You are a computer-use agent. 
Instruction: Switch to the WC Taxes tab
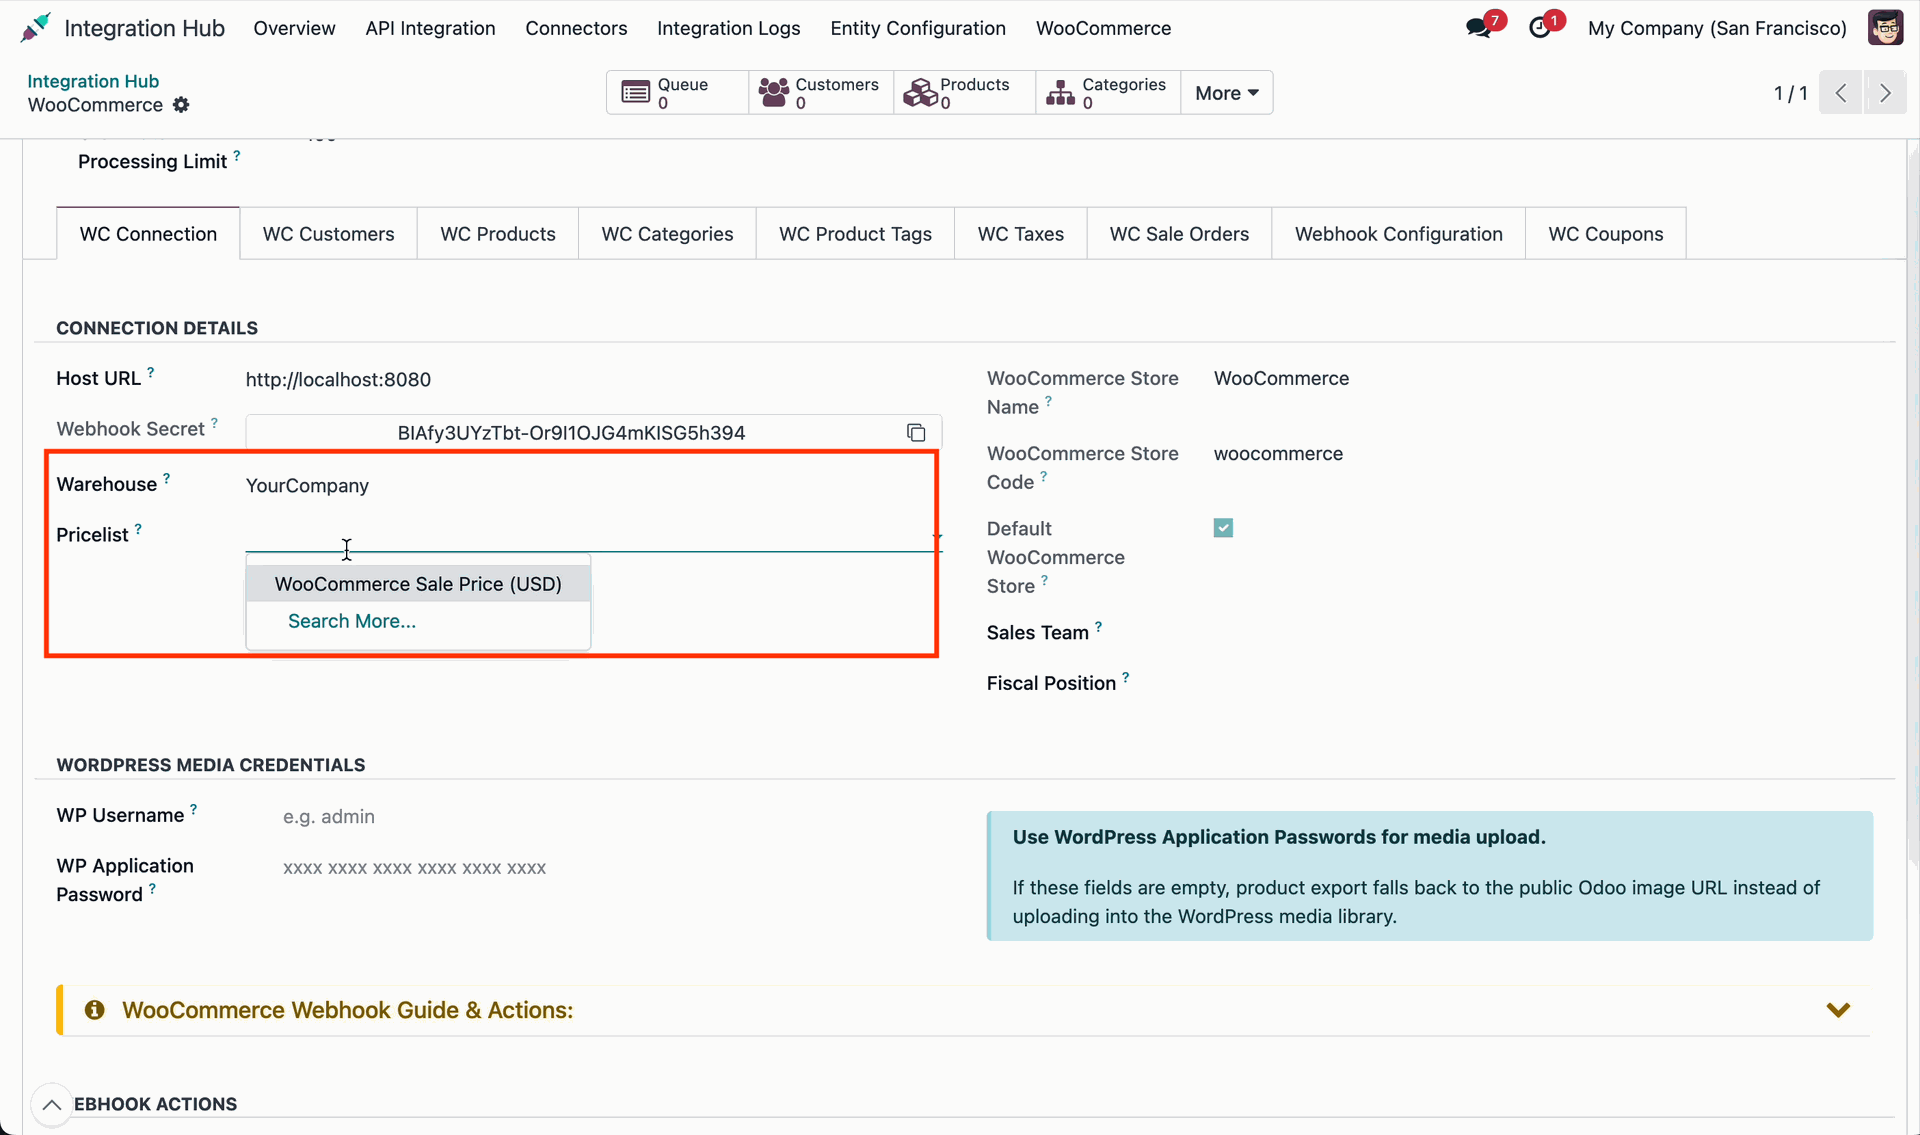[1021, 234]
